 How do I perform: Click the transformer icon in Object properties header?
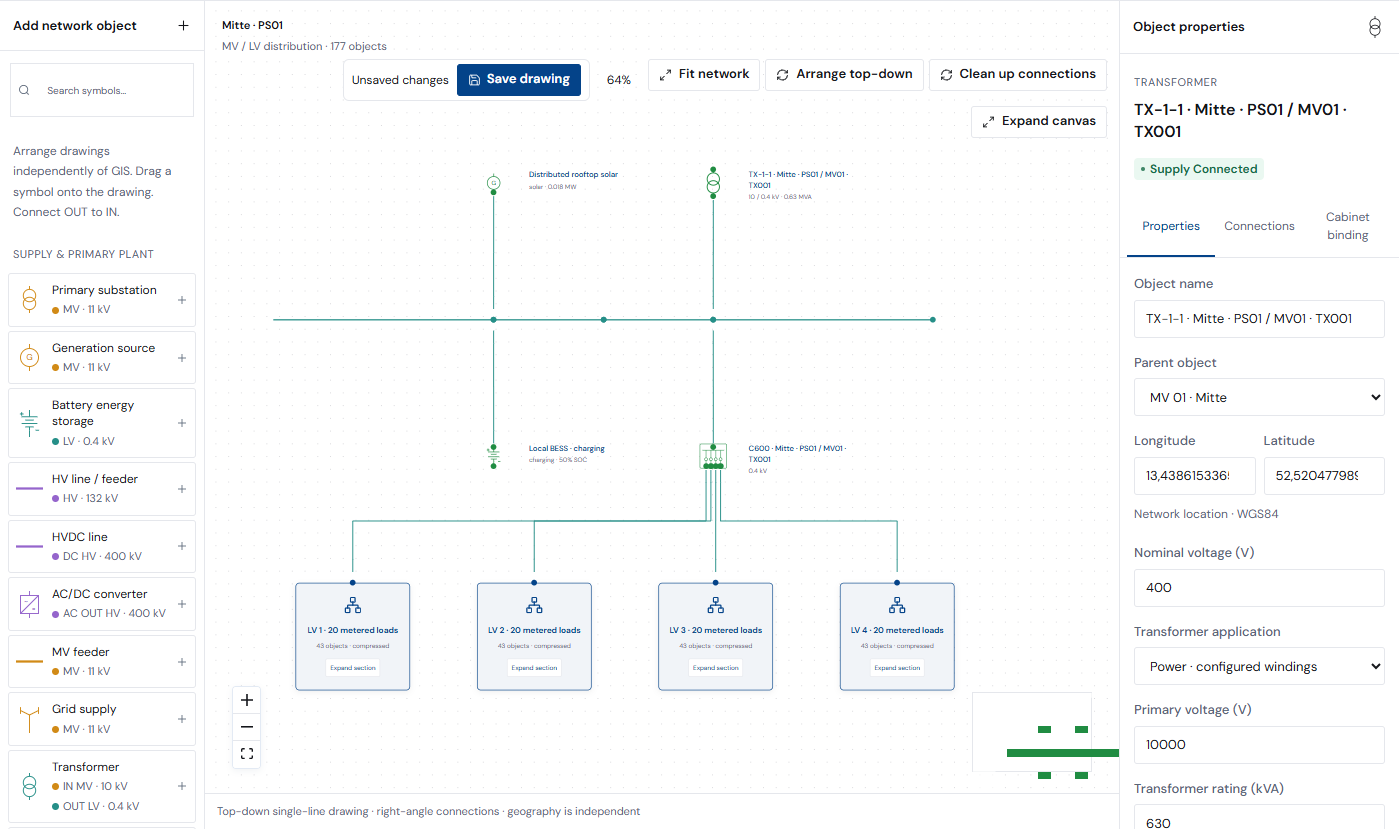point(1374,27)
